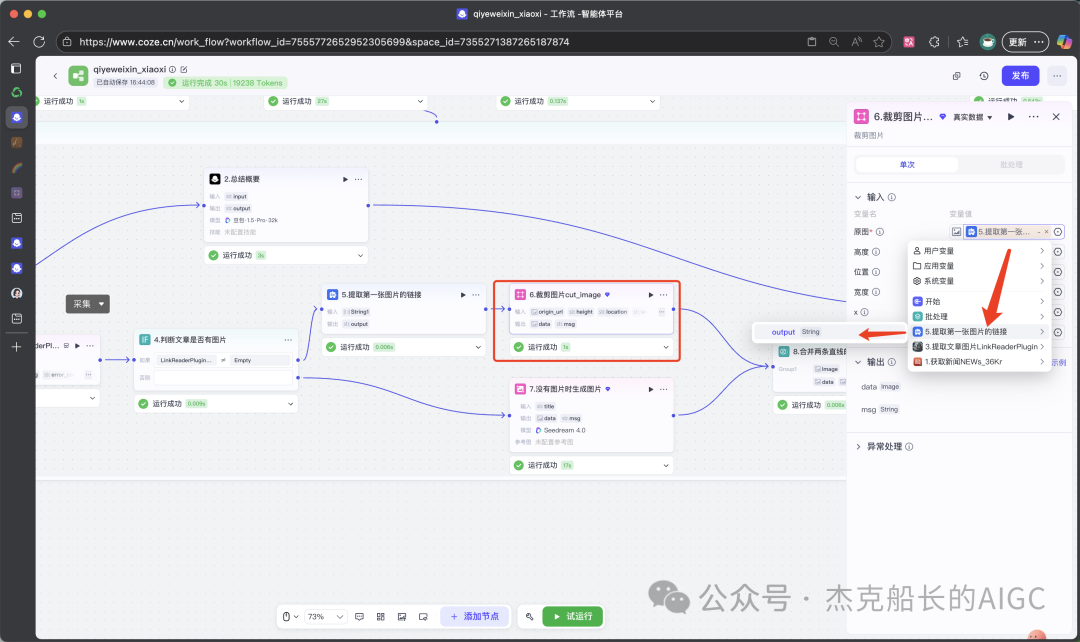
Task: Start a test run with 试运行
Action: coord(572,617)
